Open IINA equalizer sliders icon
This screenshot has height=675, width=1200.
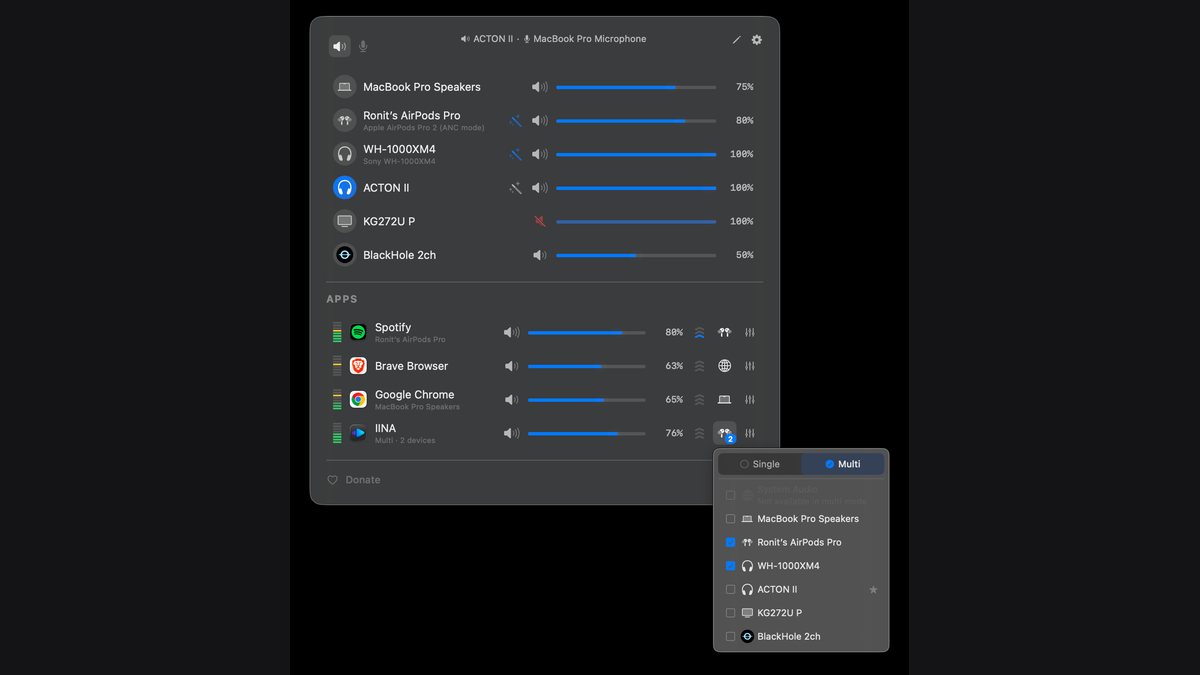[750, 433]
